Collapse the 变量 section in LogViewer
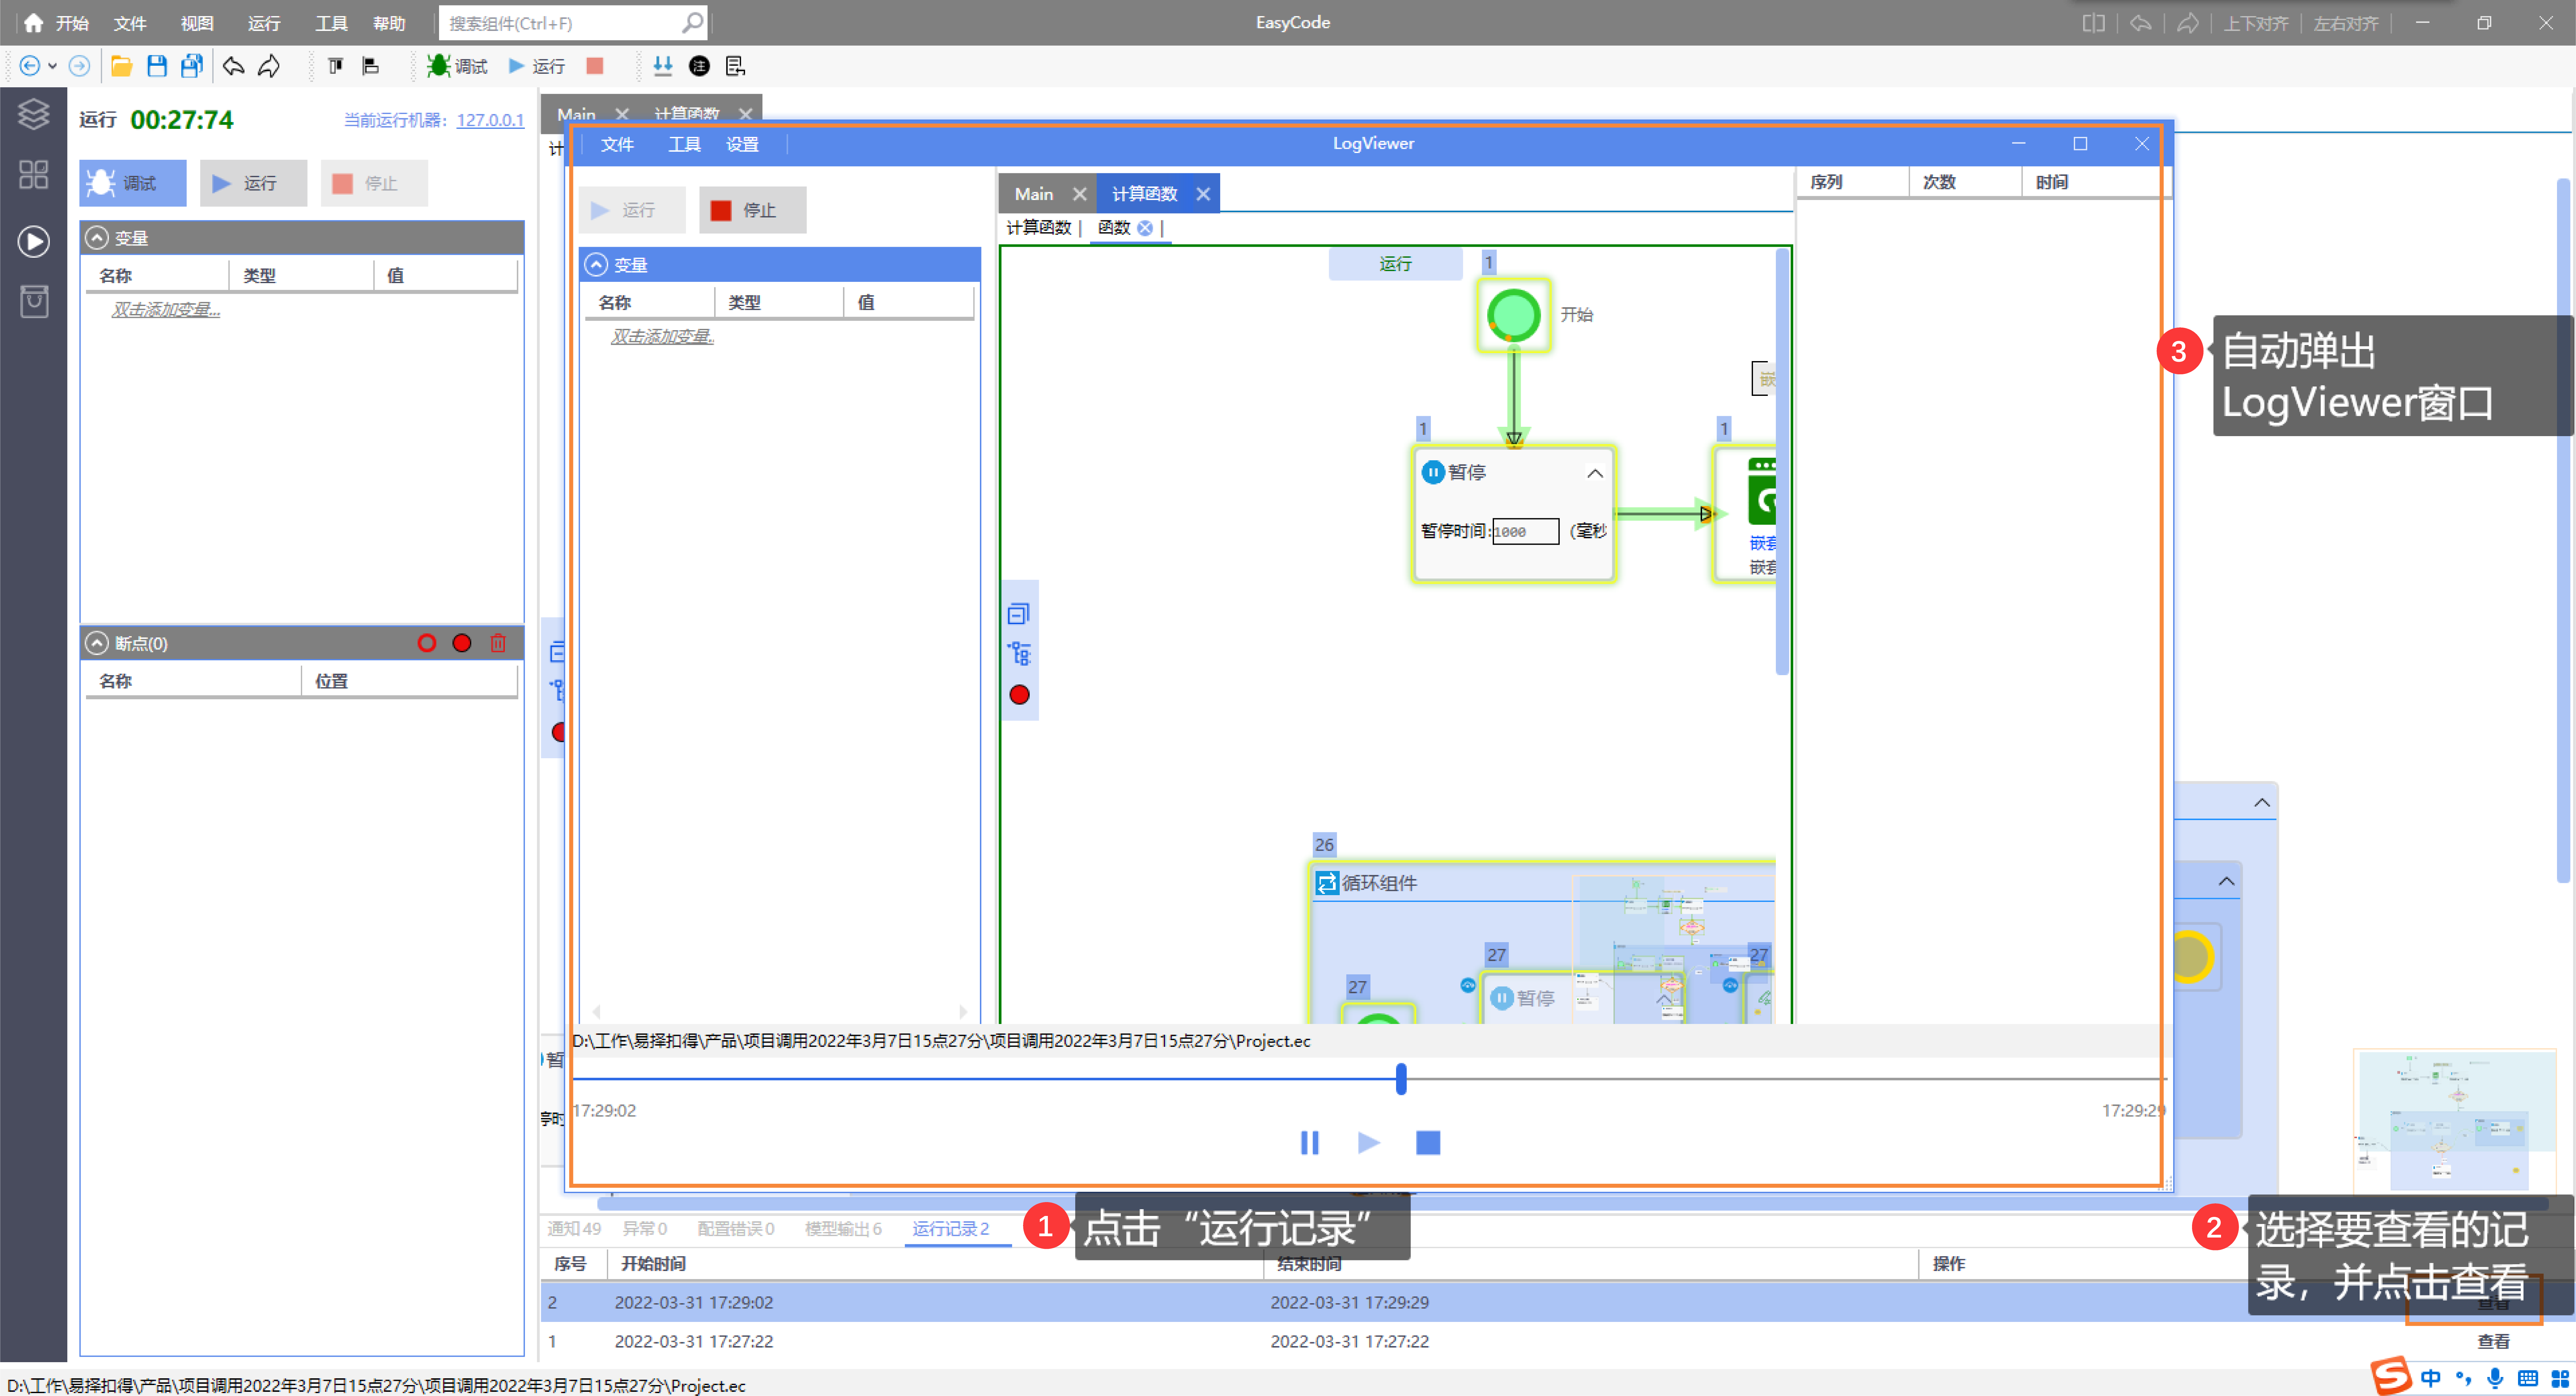The height and width of the screenshot is (1396, 2576). click(x=596, y=265)
